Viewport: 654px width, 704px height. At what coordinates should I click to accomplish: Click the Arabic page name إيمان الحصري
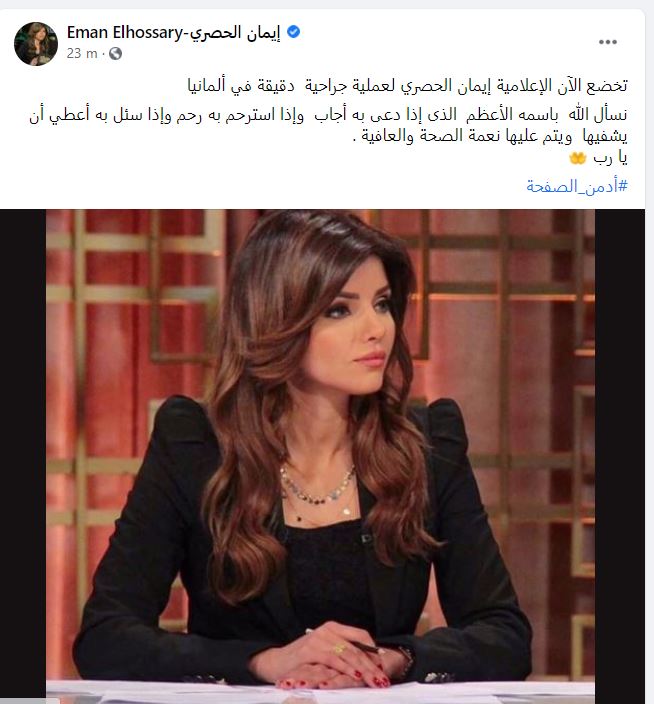point(234,33)
